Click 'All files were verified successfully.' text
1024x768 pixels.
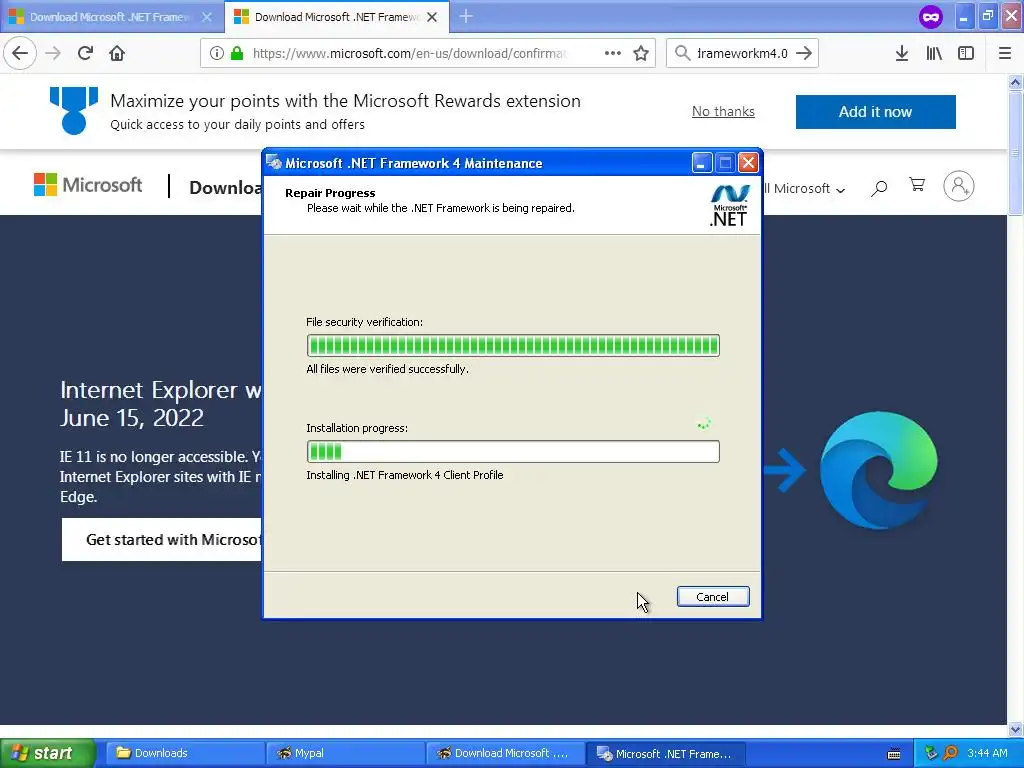pos(387,369)
